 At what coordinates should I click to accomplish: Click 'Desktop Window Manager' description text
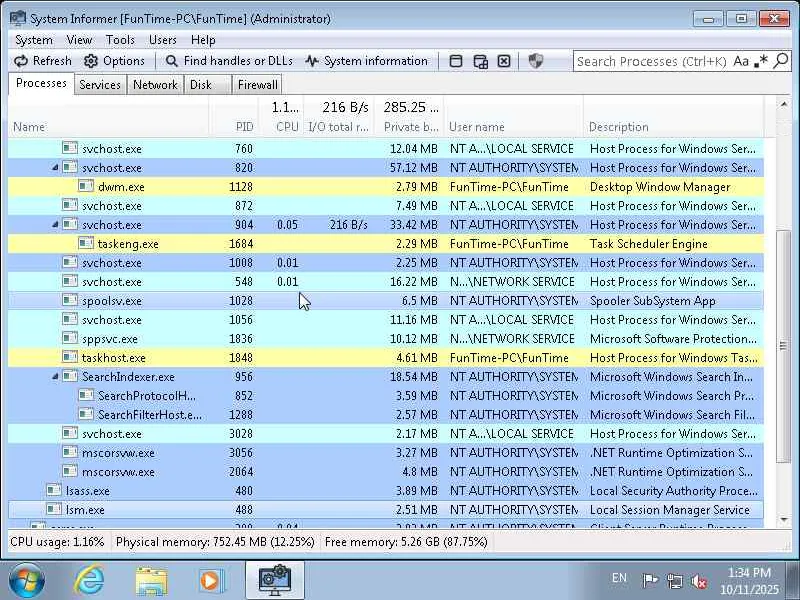point(660,187)
